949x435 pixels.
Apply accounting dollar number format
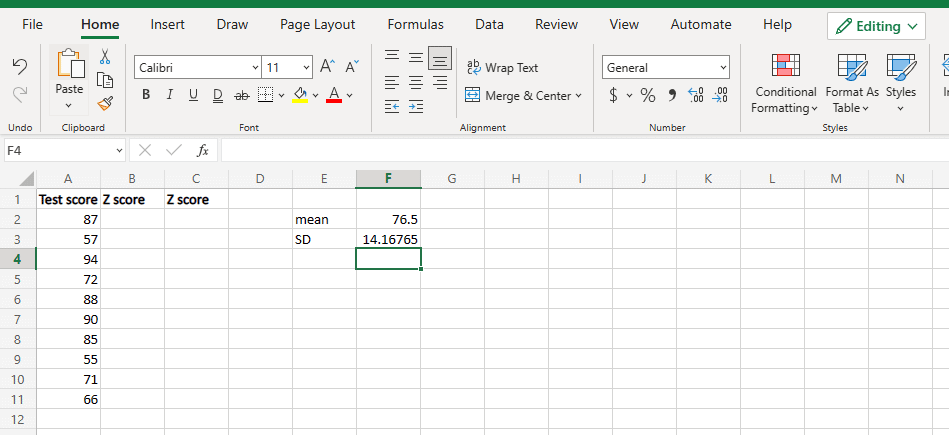614,95
